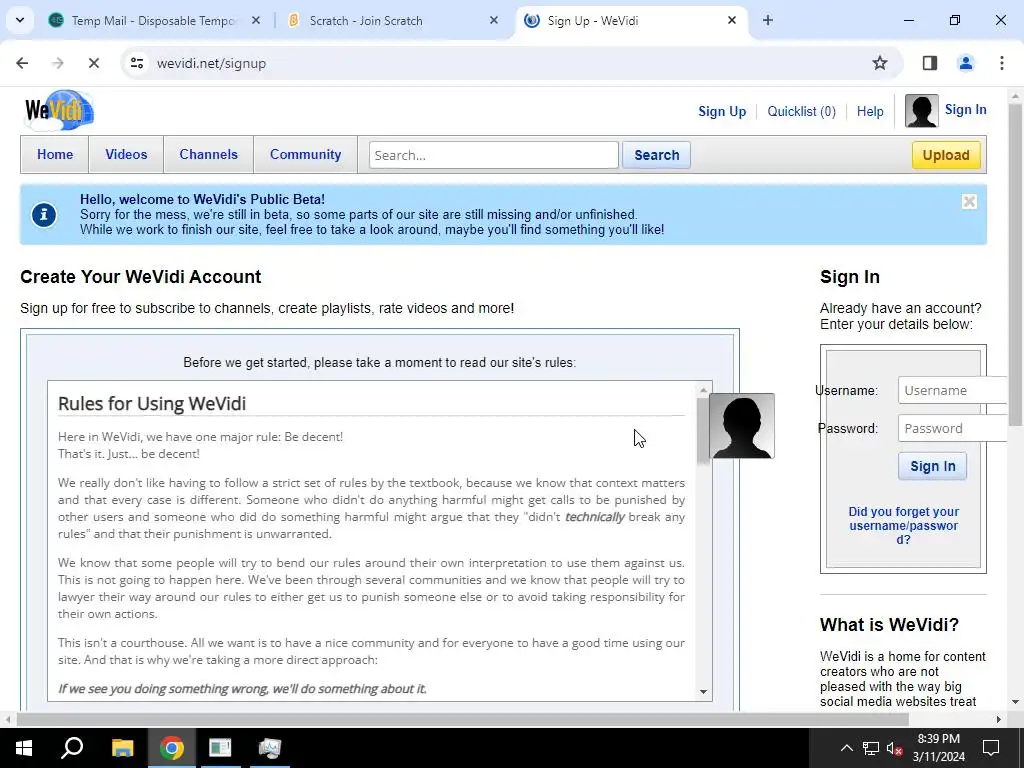Screen dimensions: 1024x768
Task: Click the muted volume tray icon
Action: 894,748
